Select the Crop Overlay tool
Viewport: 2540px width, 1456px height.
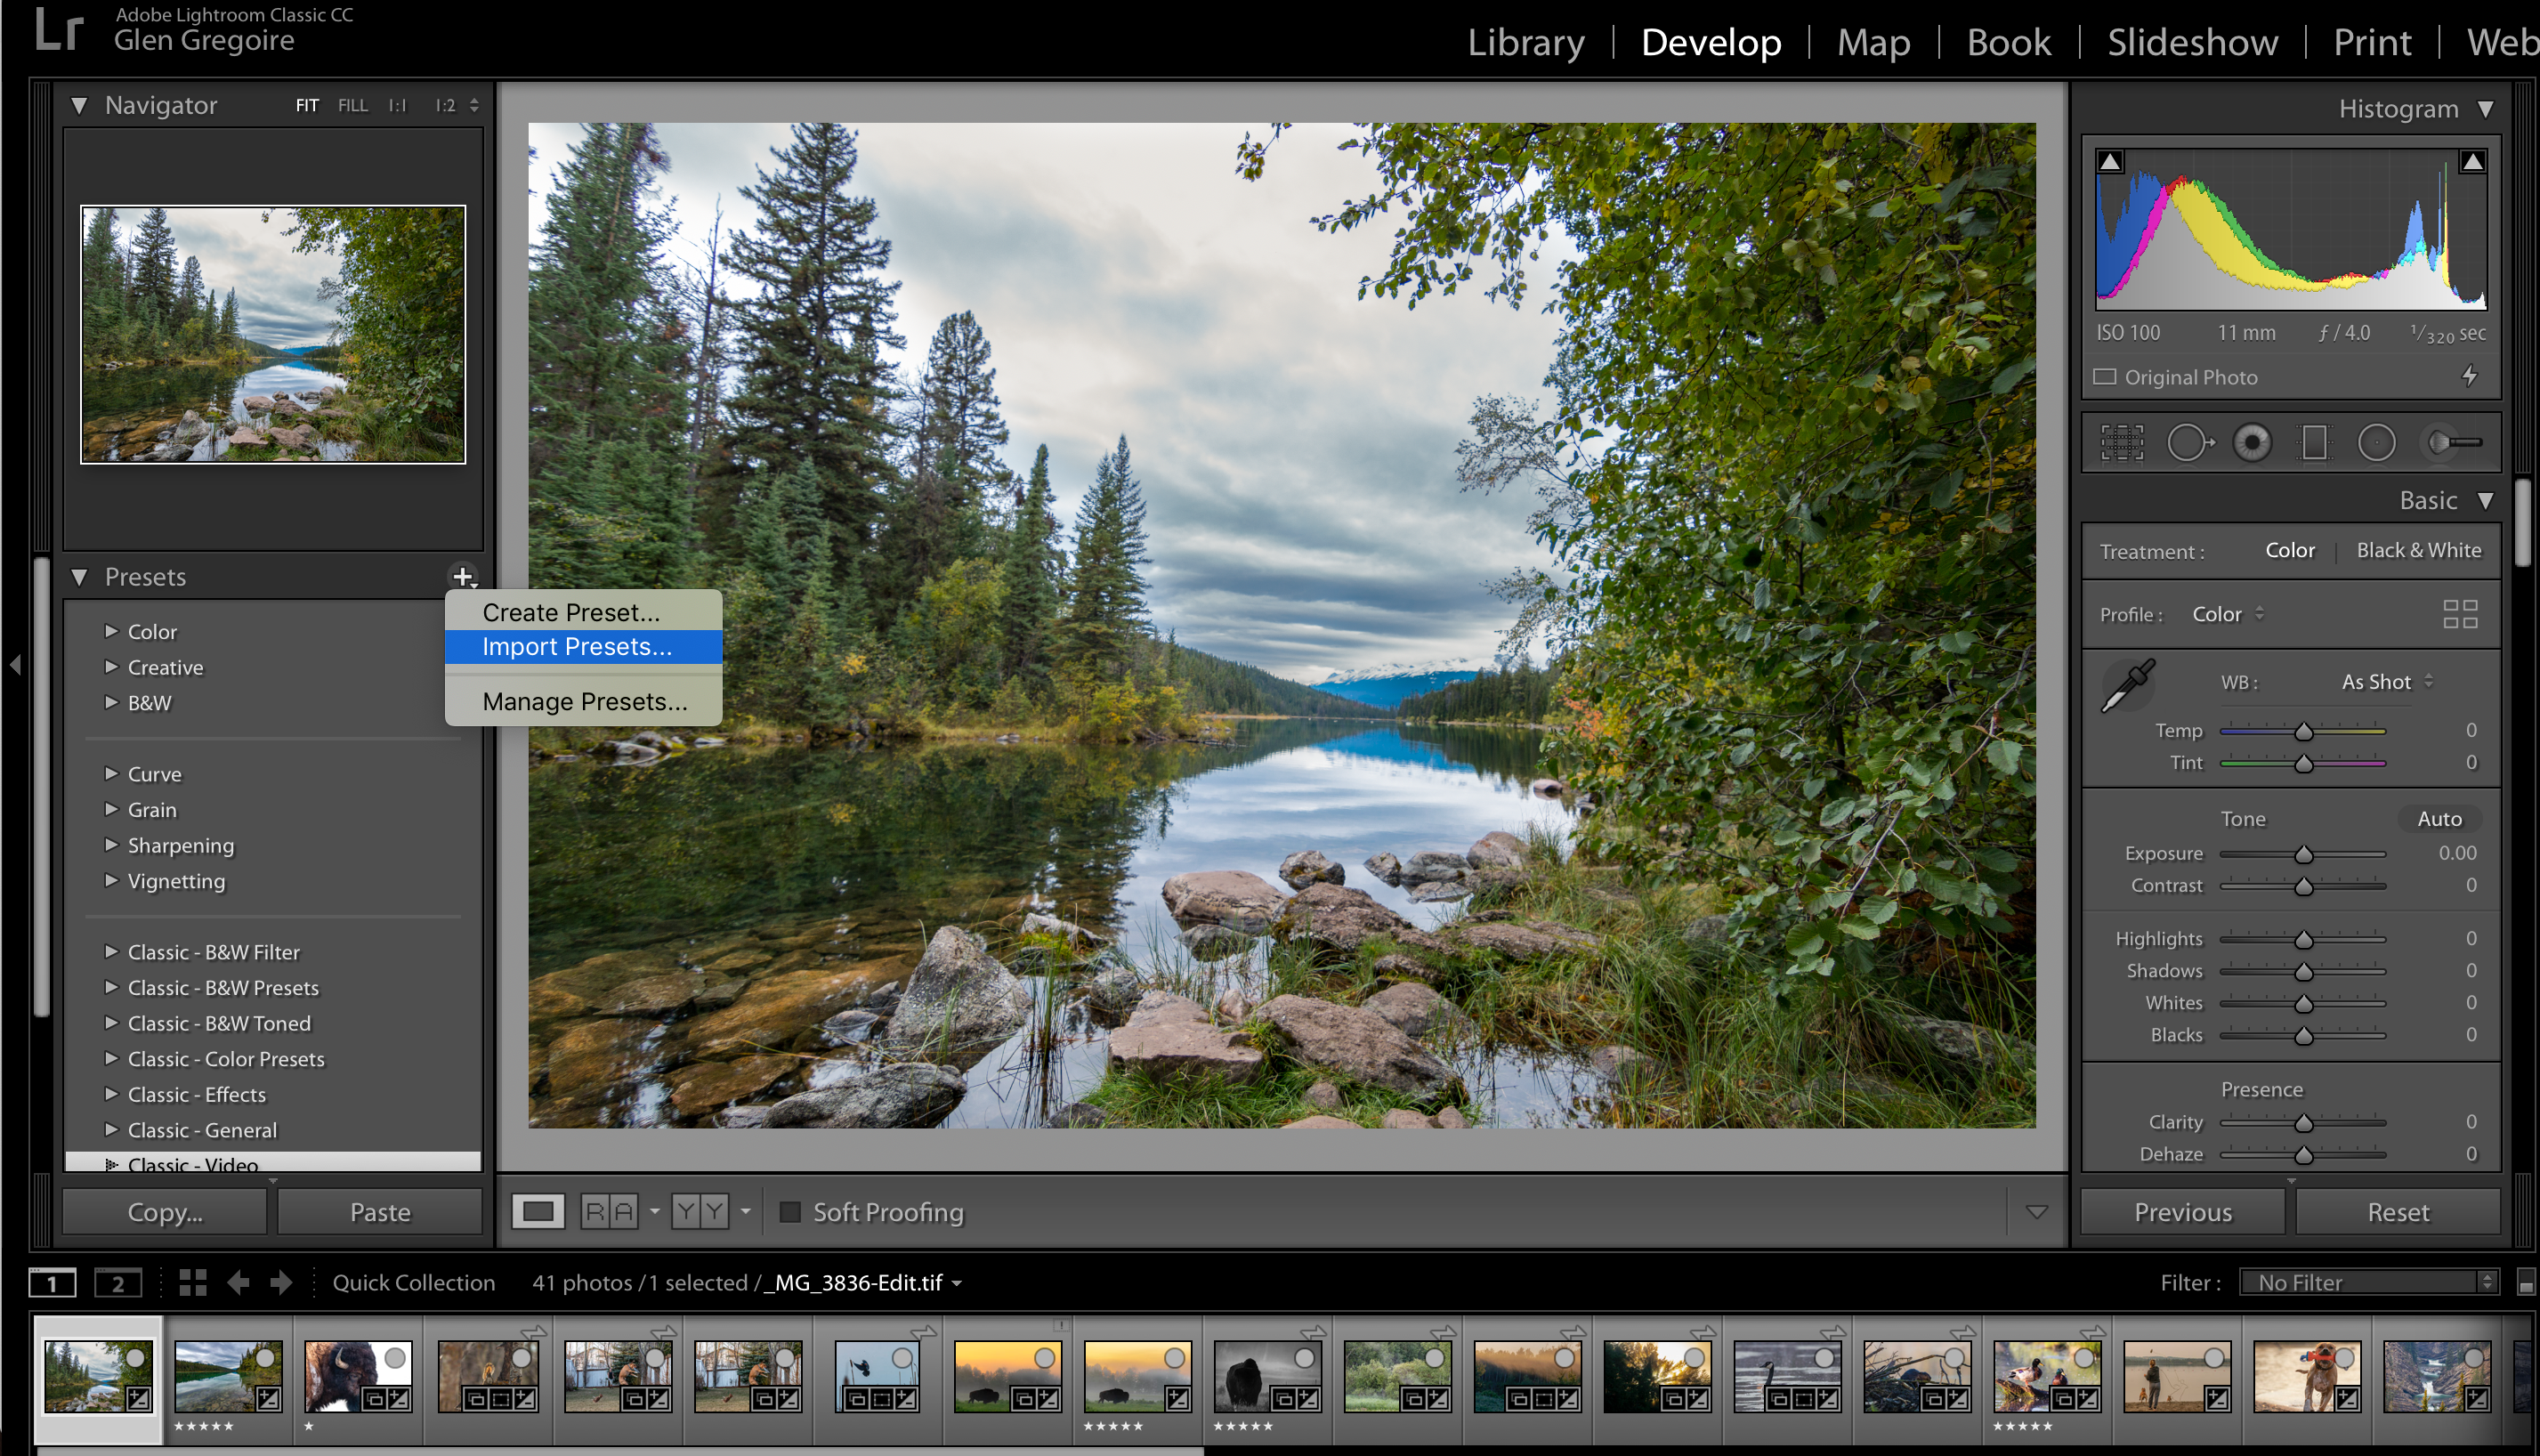click(x=2122, y=442)
